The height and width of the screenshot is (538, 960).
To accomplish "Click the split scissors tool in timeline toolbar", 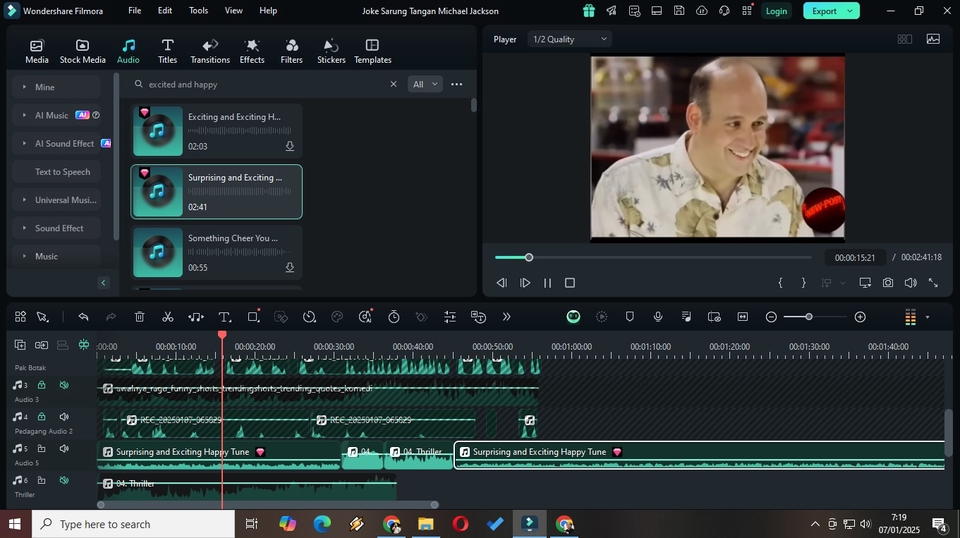I will [x=167, y=317].
